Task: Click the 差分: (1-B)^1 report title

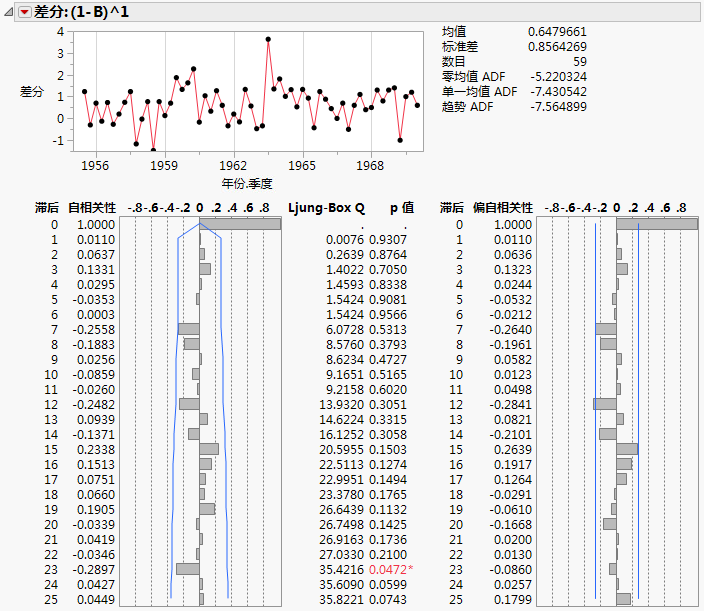Action: [x=82, y=11]
